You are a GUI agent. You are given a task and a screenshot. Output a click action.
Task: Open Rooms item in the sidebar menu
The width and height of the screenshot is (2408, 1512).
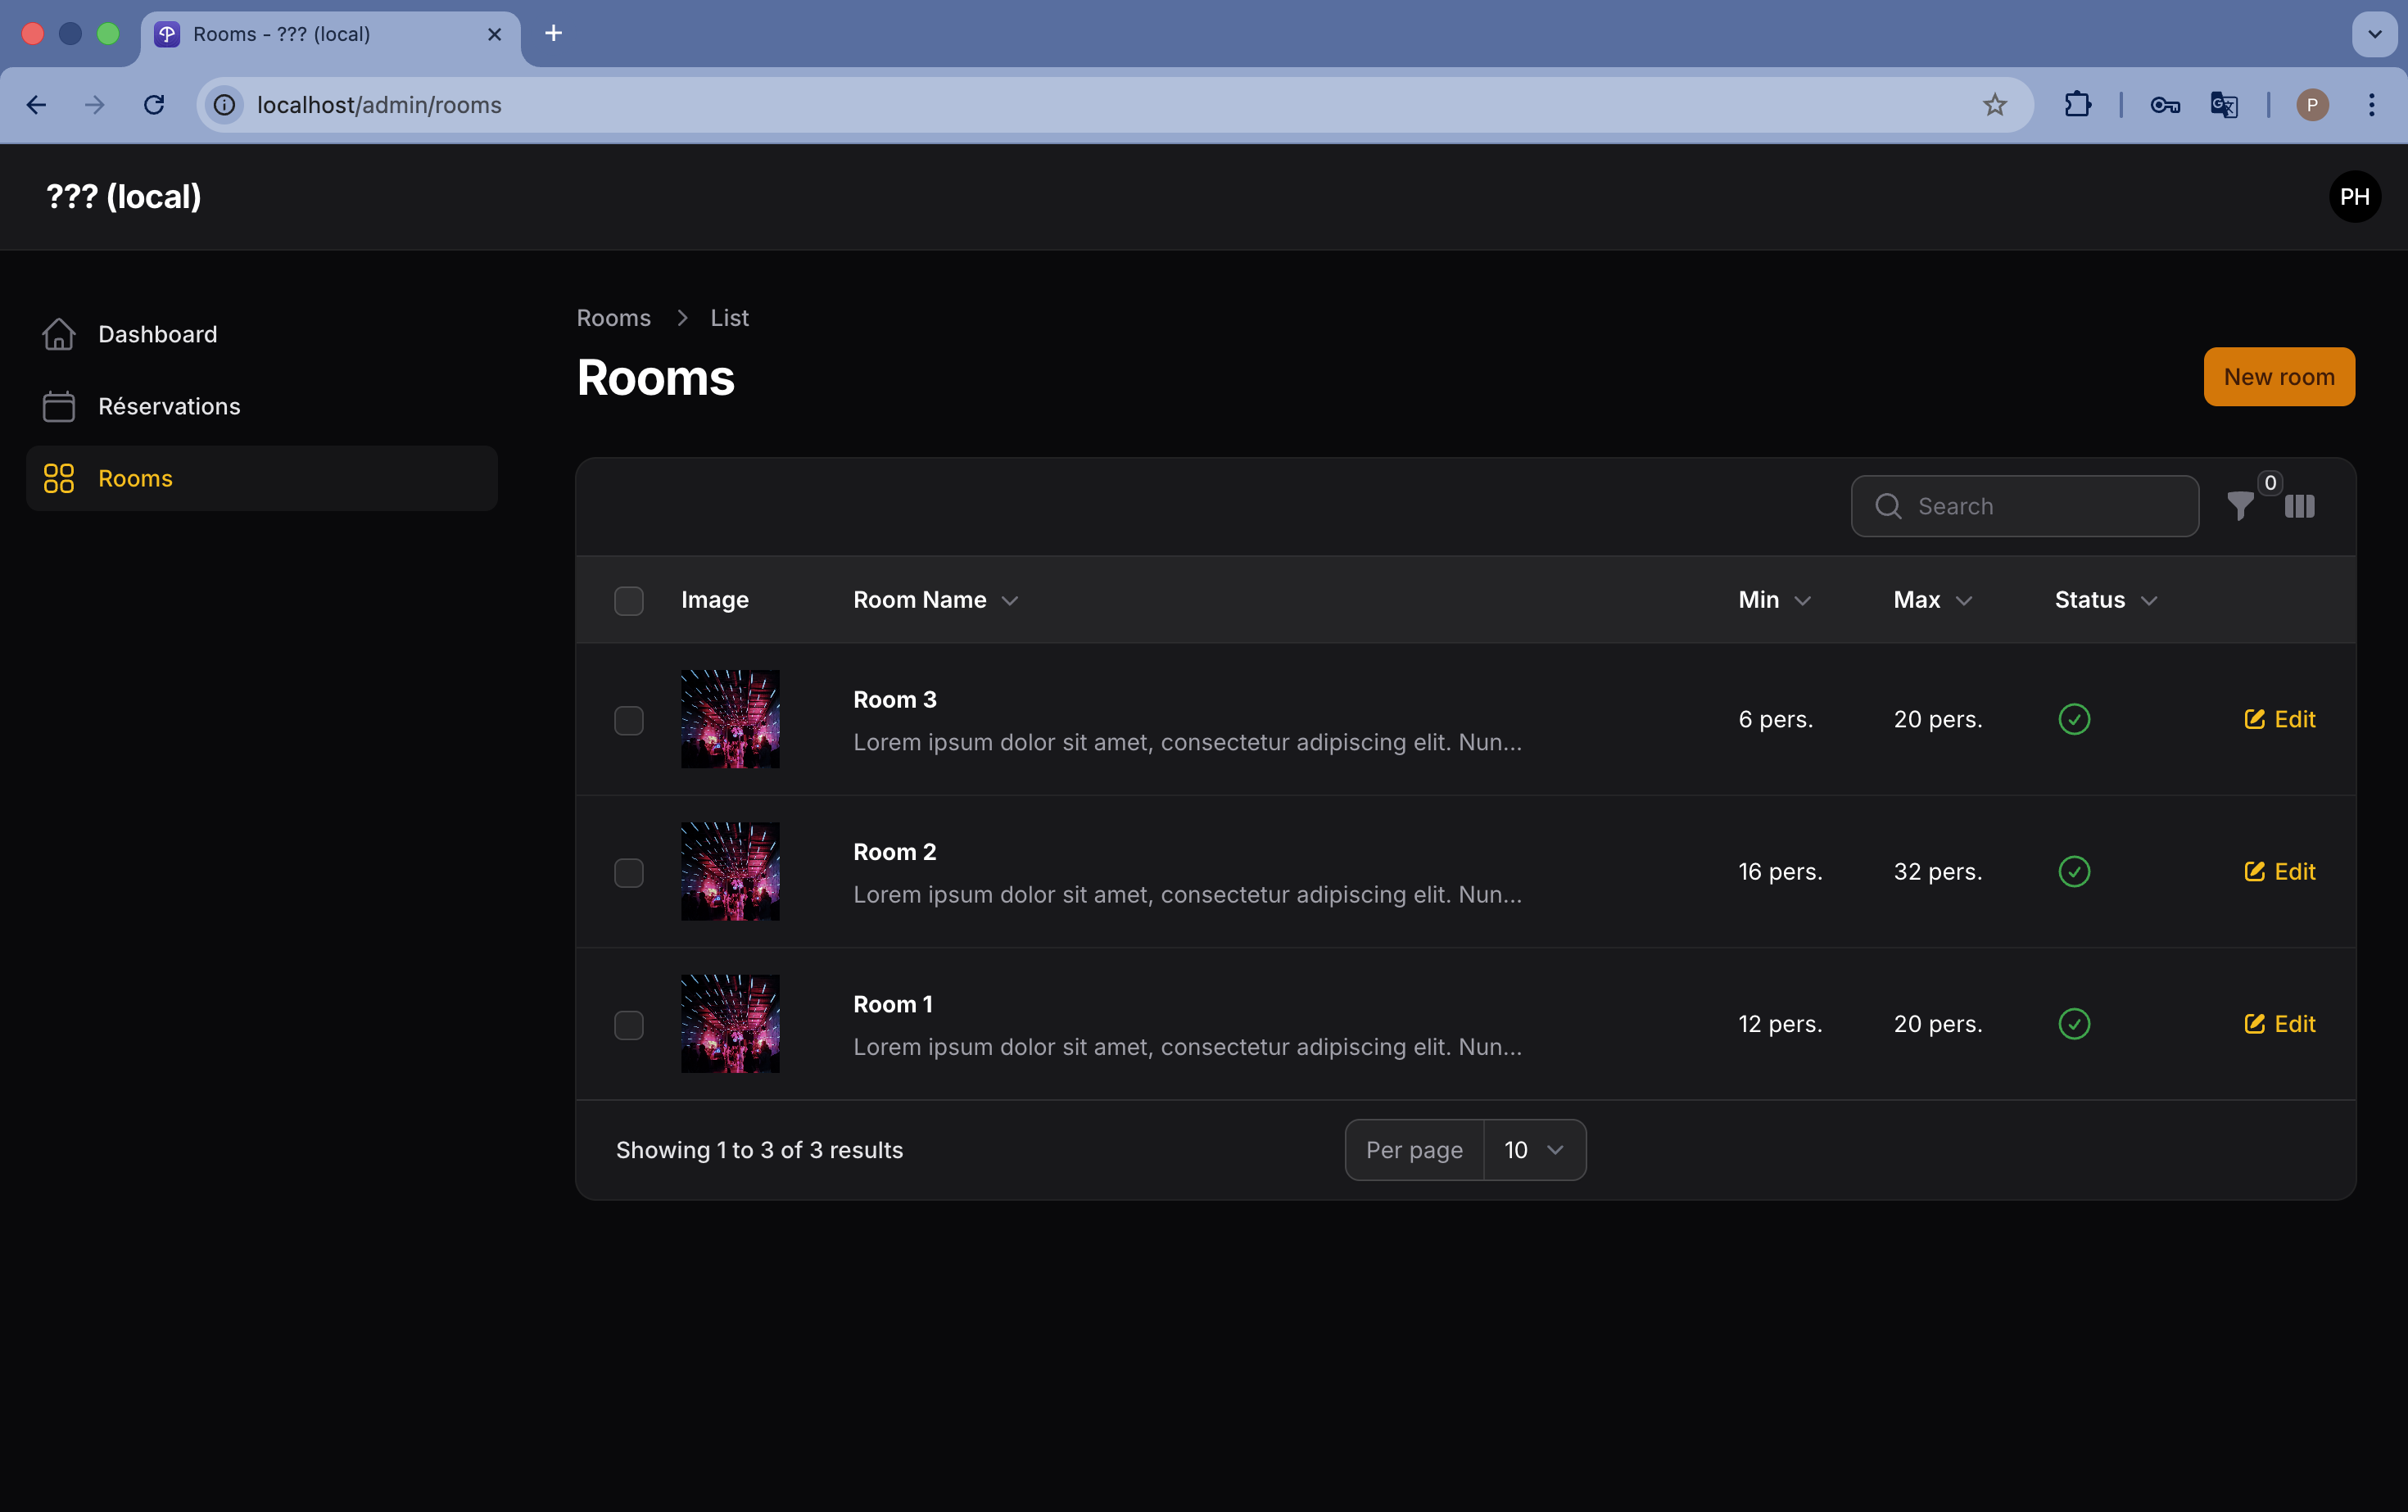[135, 478]
